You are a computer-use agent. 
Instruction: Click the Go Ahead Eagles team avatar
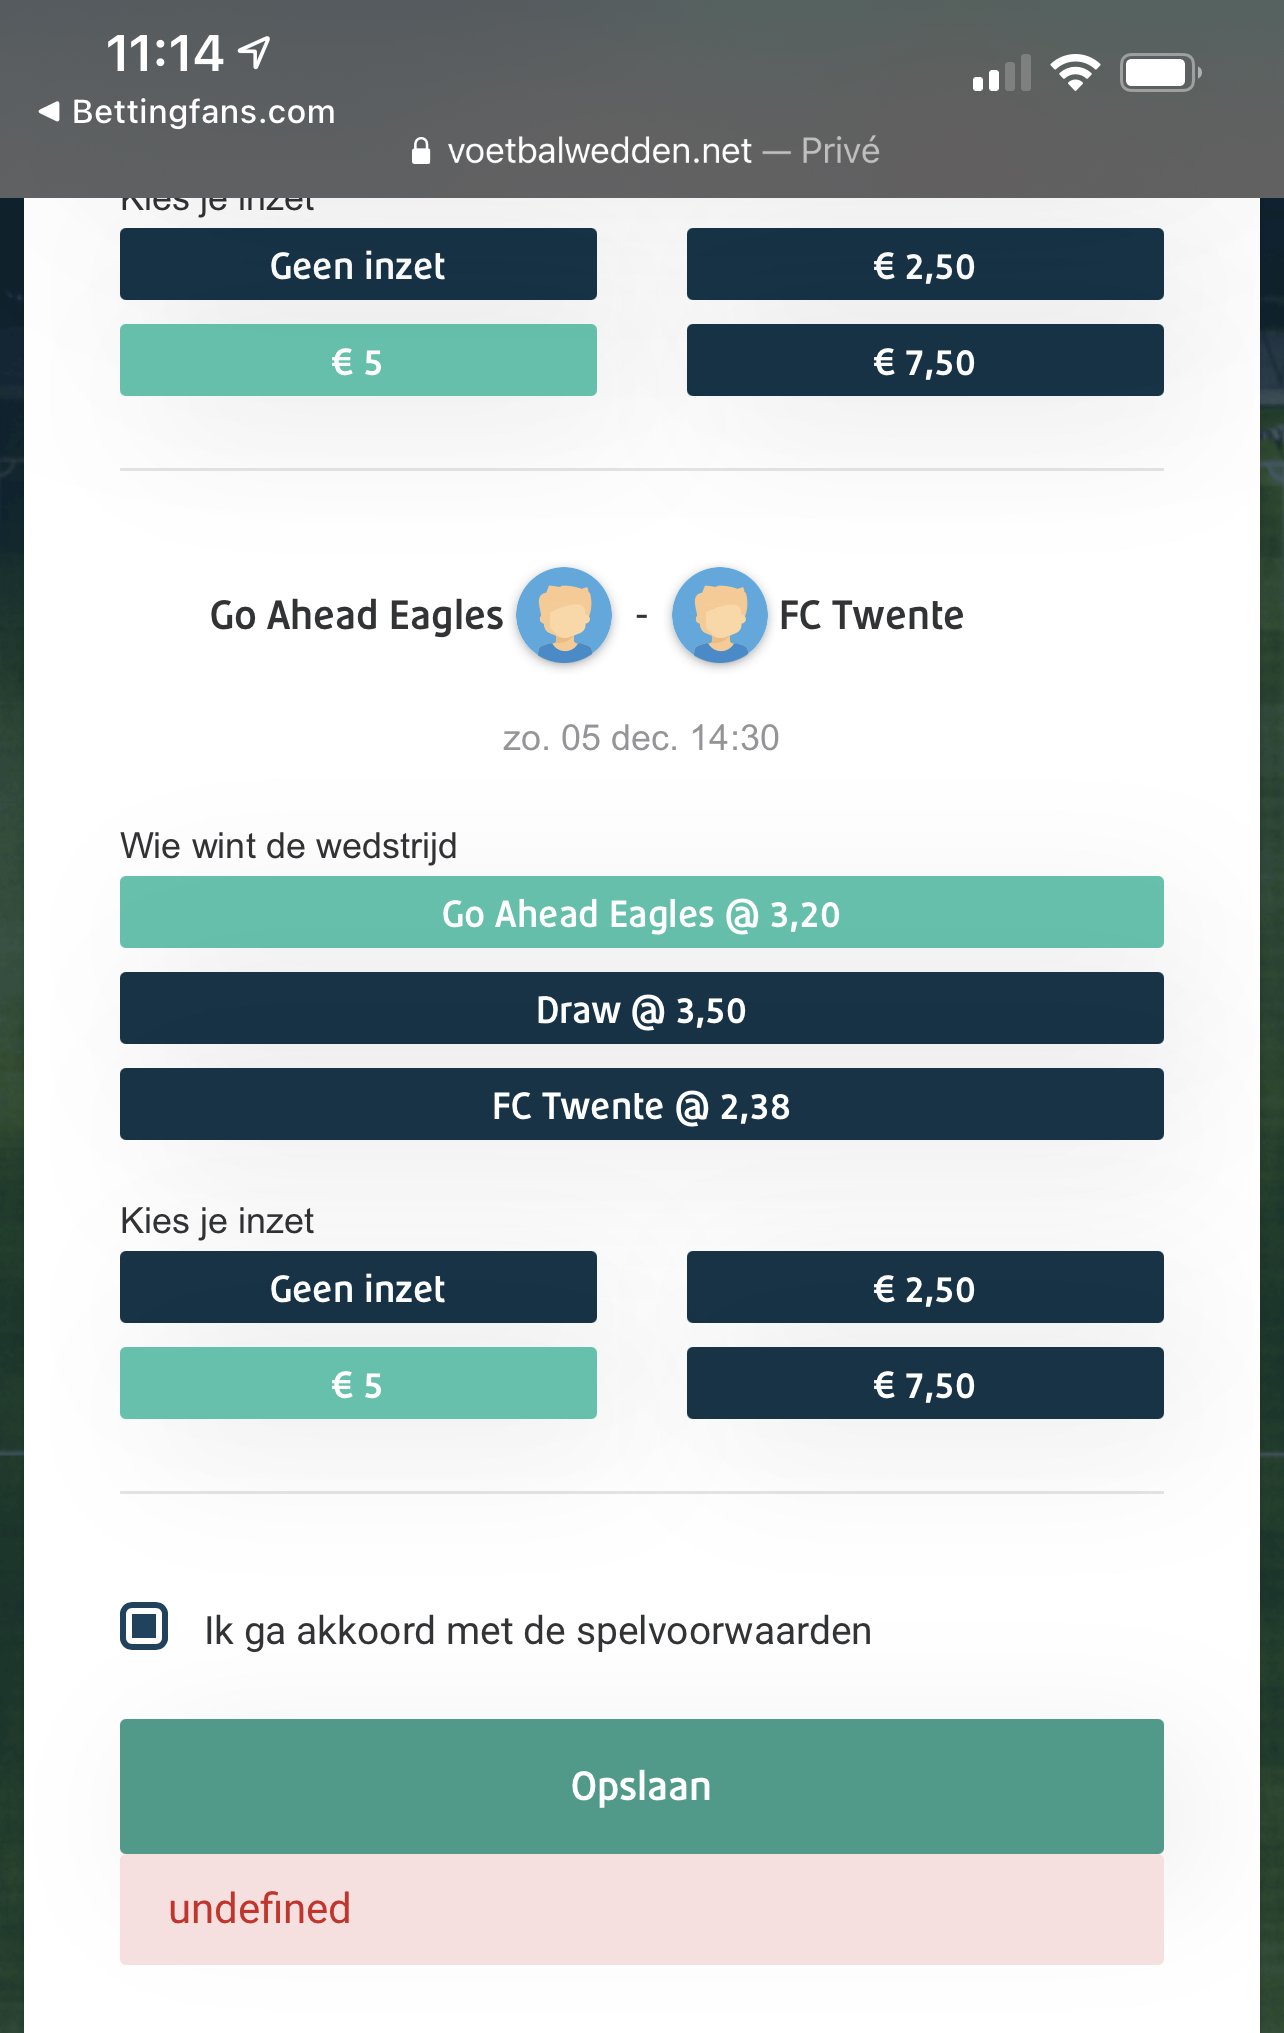click(x=564, y=615)
